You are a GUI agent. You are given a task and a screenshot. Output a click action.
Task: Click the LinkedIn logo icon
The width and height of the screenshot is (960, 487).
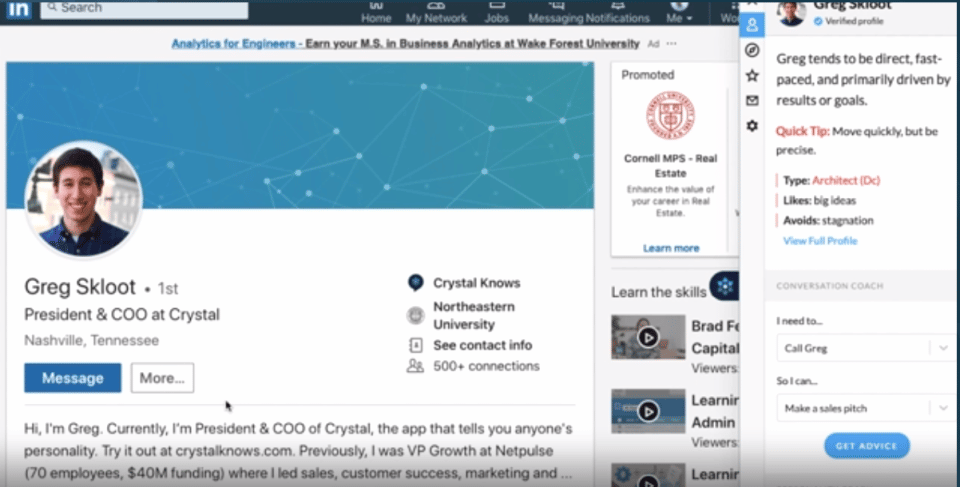tap(18, 9)
